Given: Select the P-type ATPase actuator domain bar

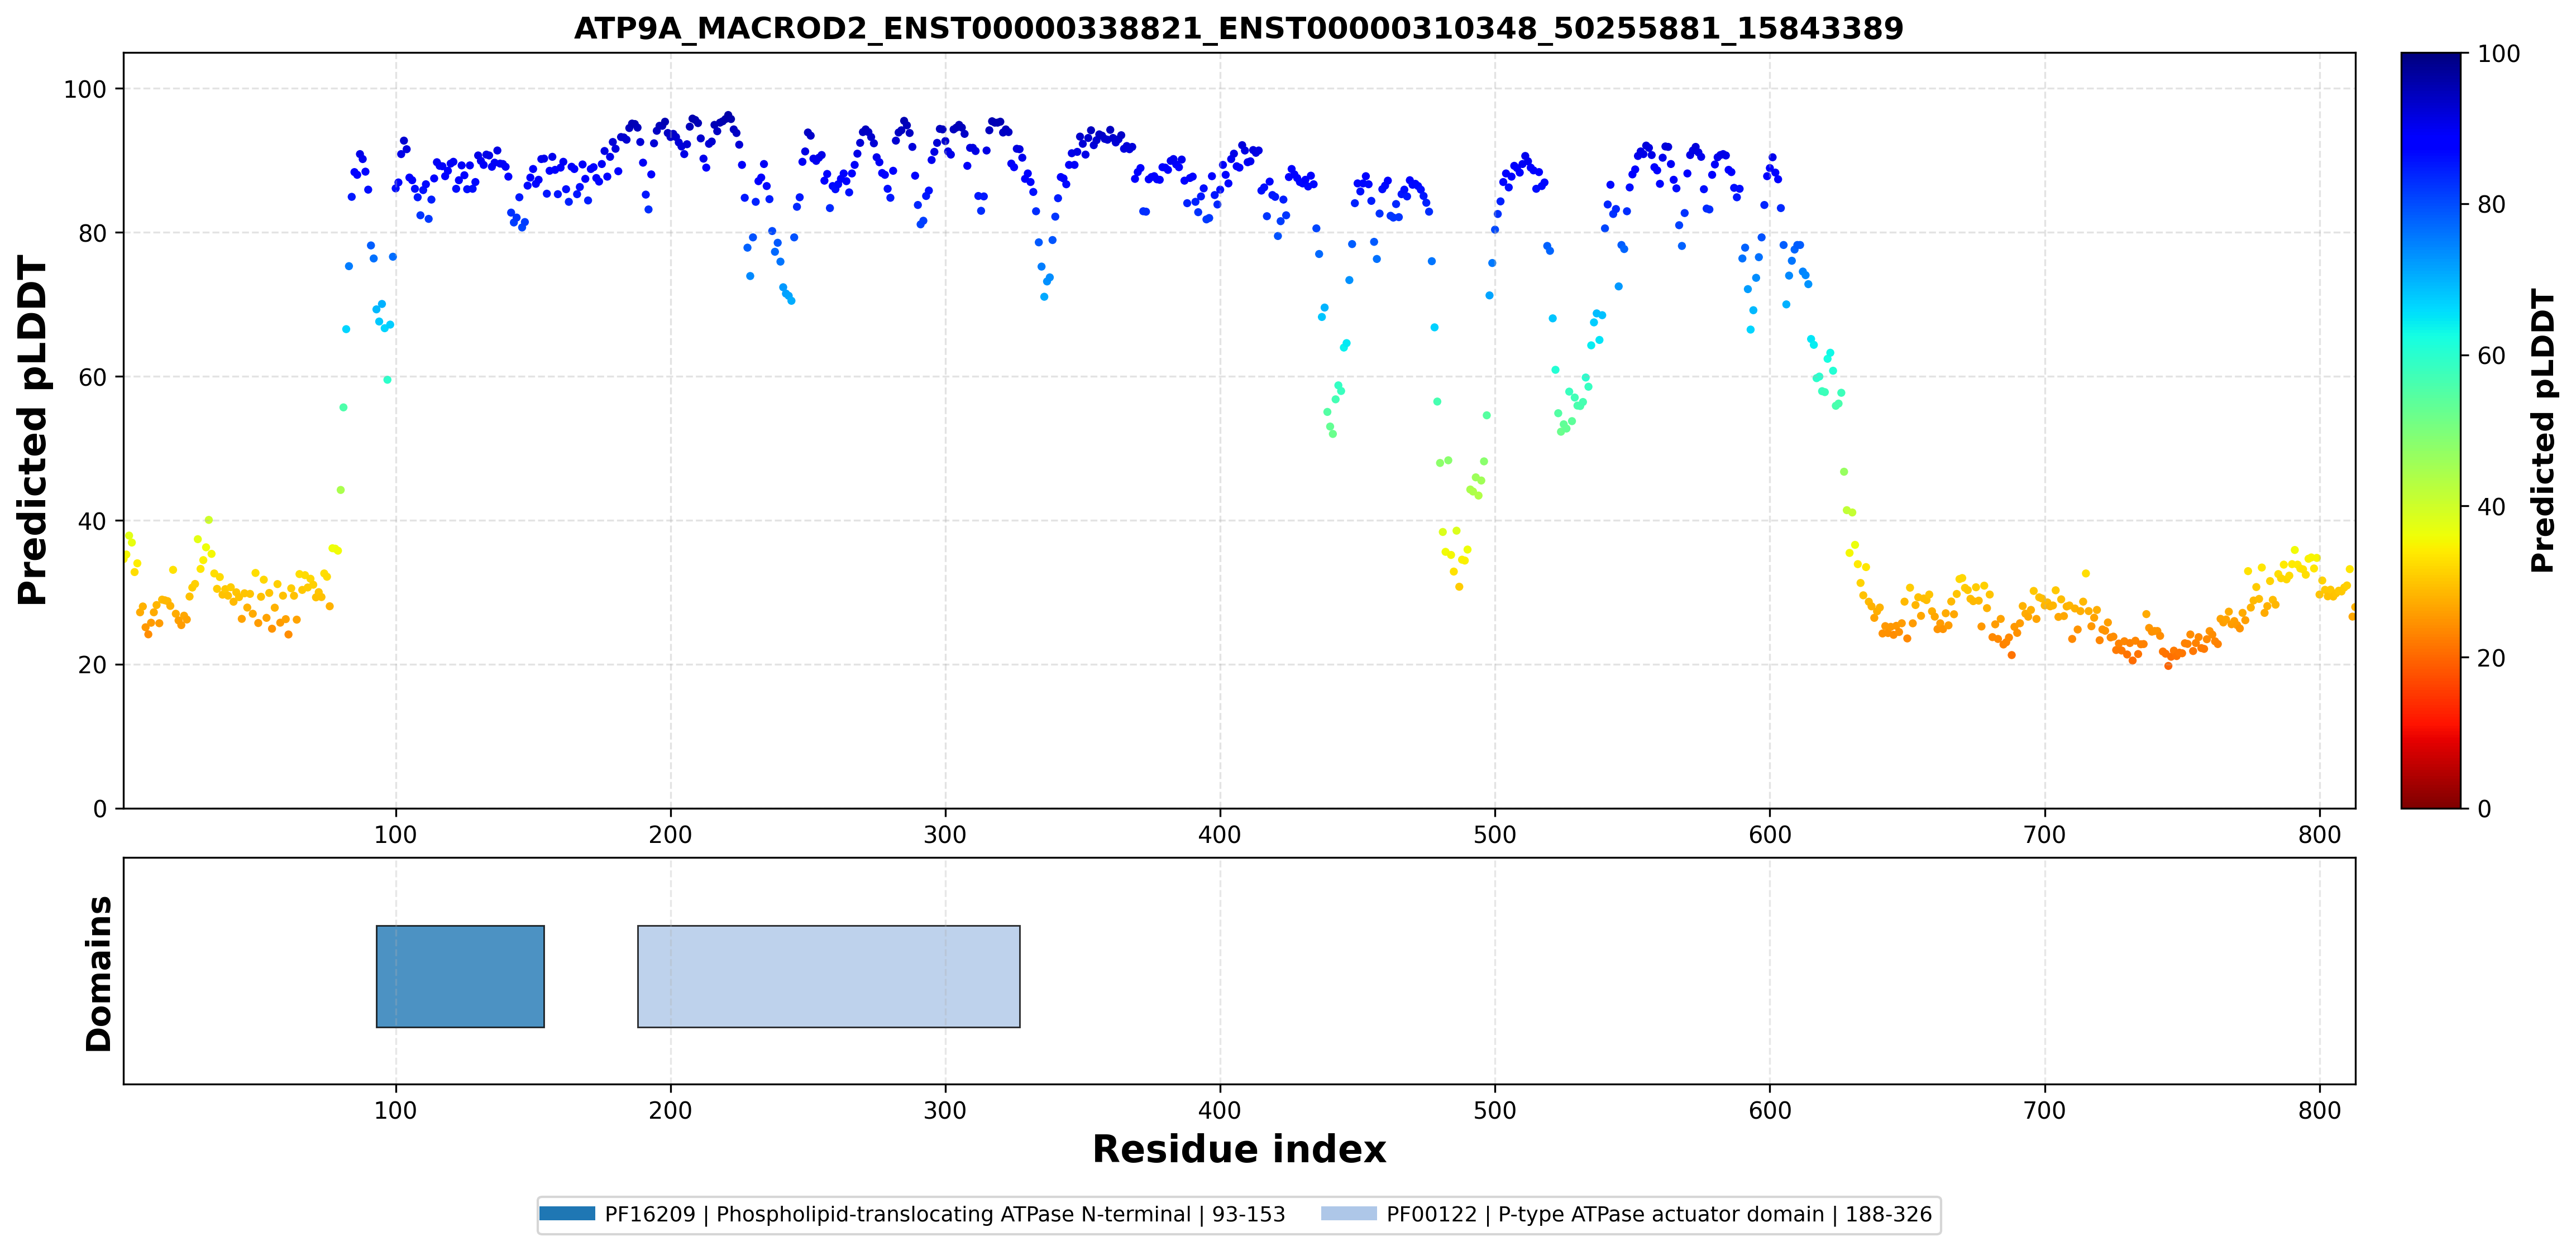Looking at the screenshot, I should (x=829, y=976).
